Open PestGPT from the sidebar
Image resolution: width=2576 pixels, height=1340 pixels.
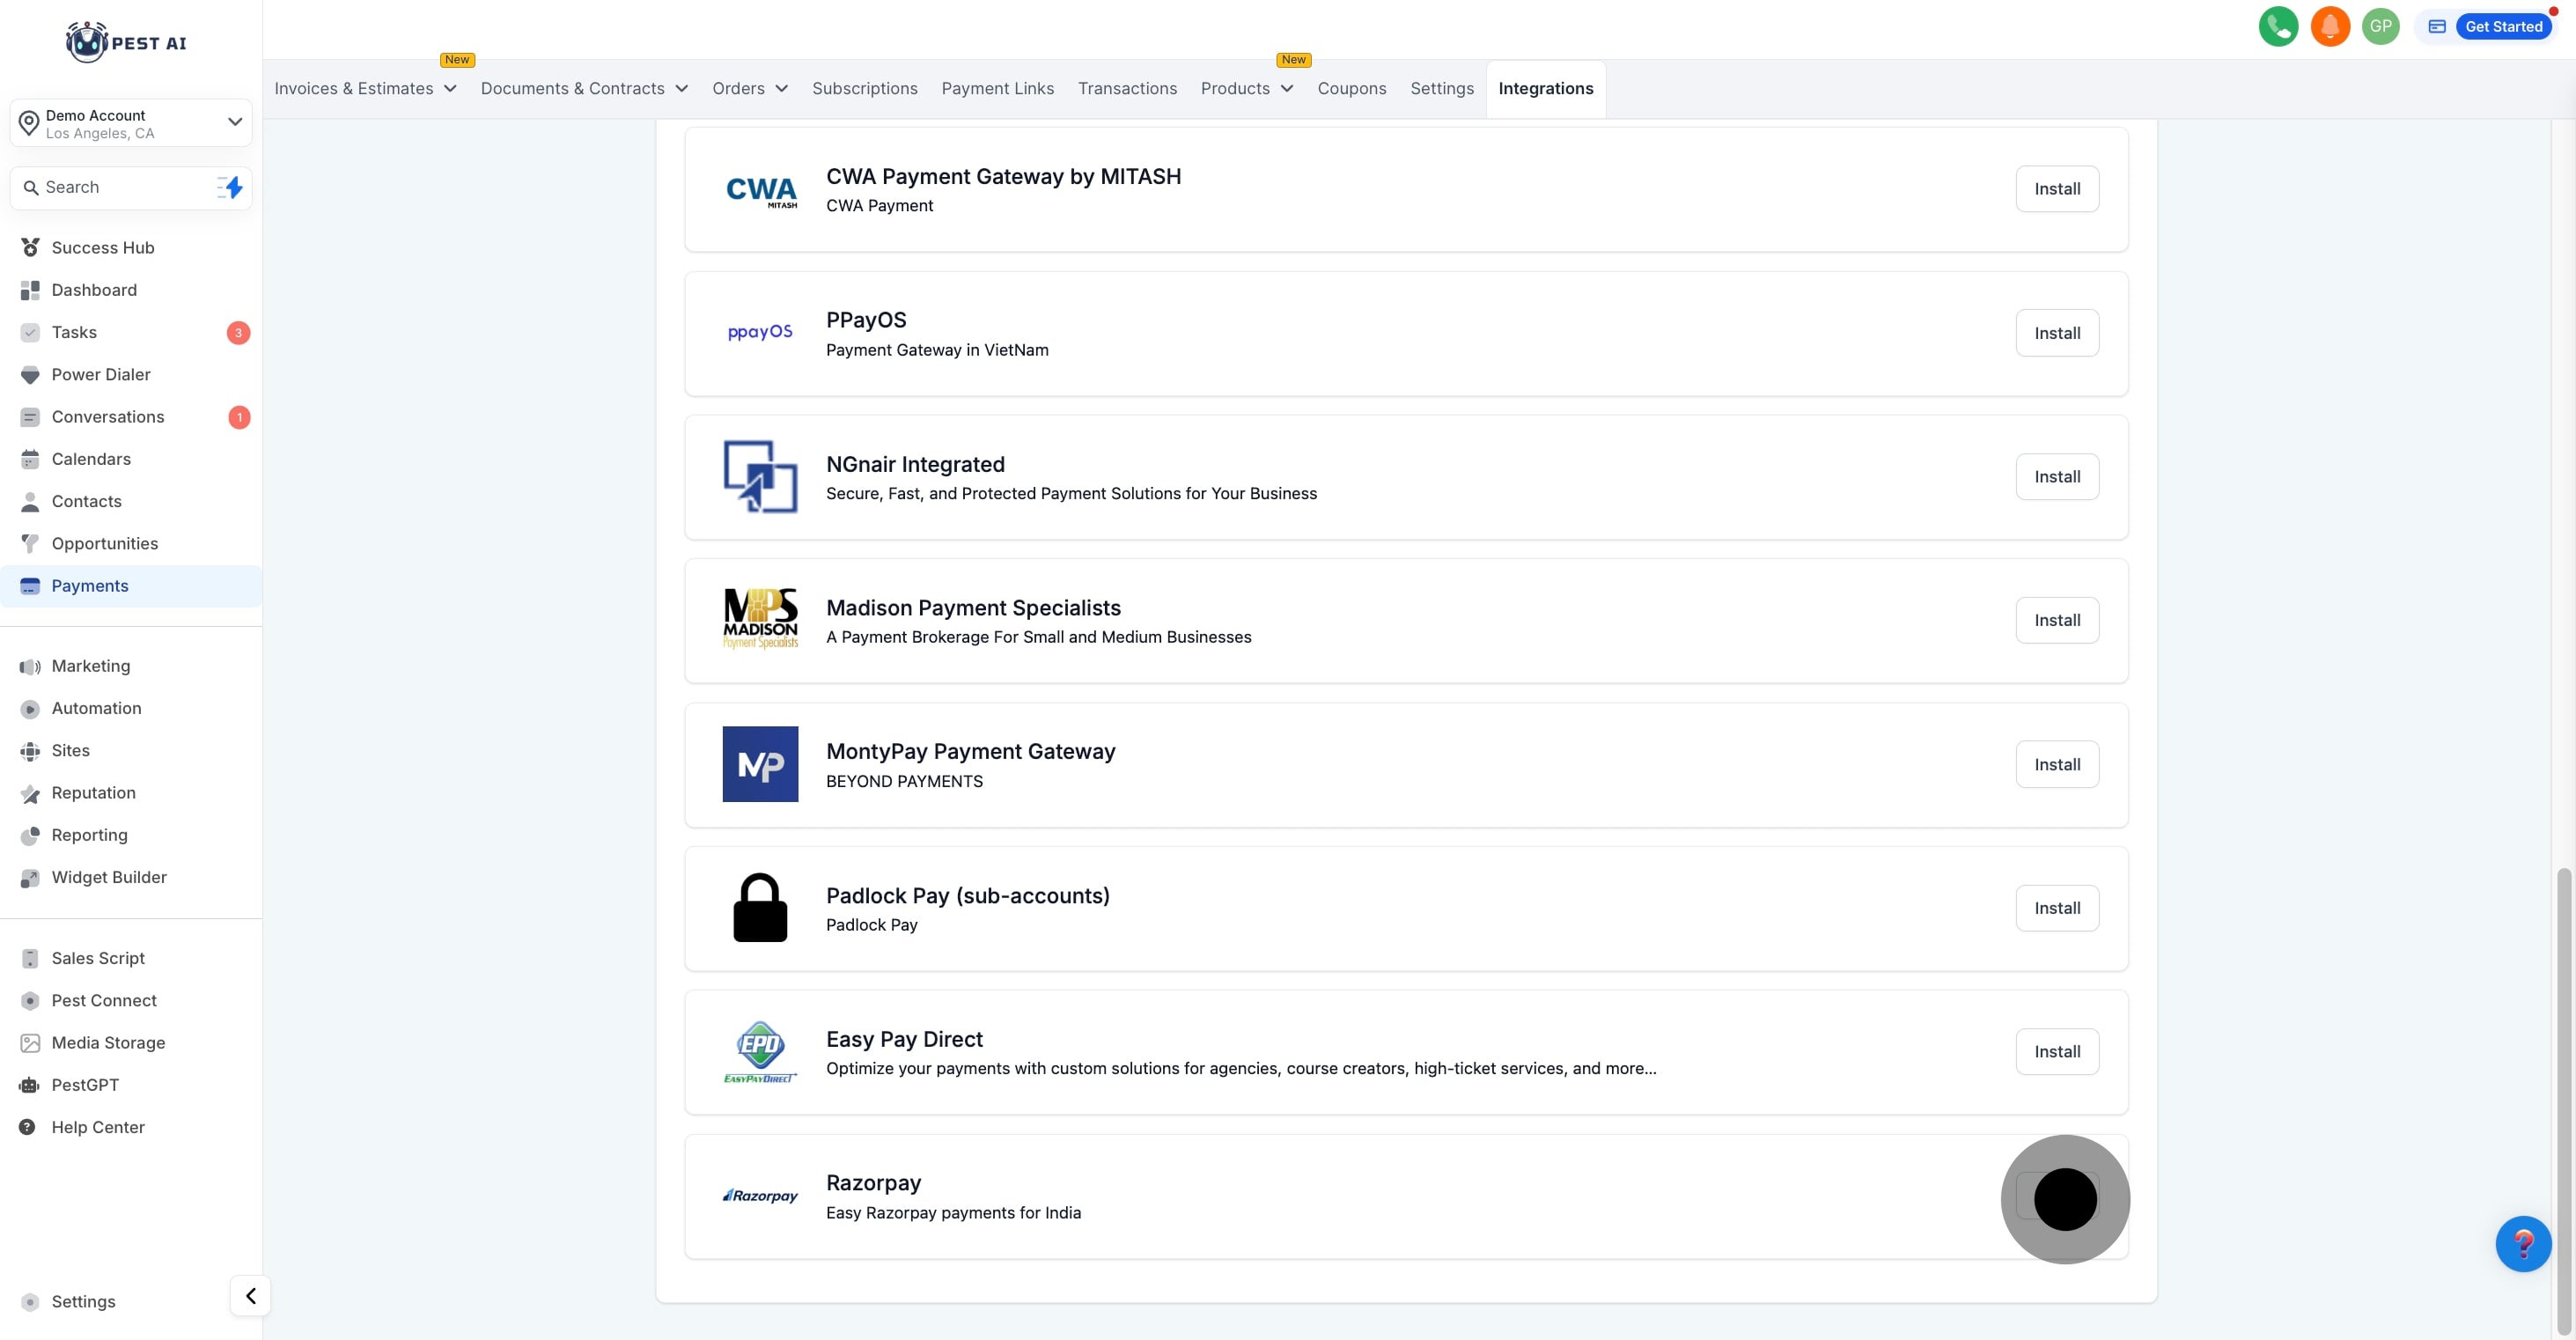pos(85,1085)
